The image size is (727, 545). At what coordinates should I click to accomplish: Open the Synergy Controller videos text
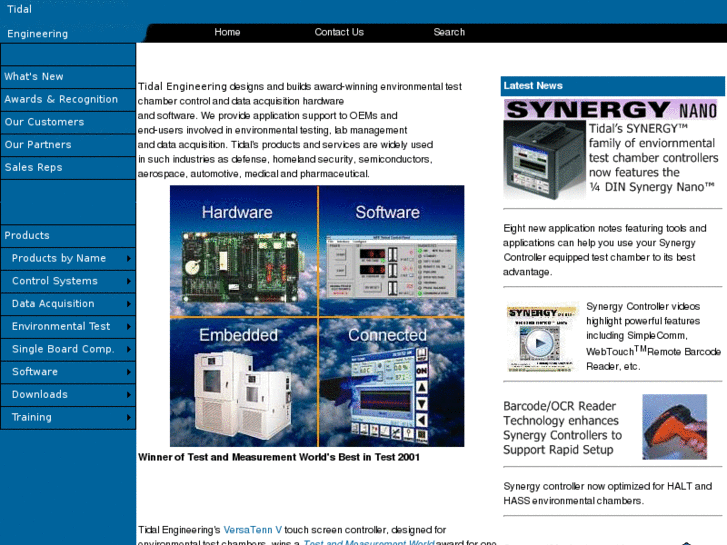tap(653, 336)
